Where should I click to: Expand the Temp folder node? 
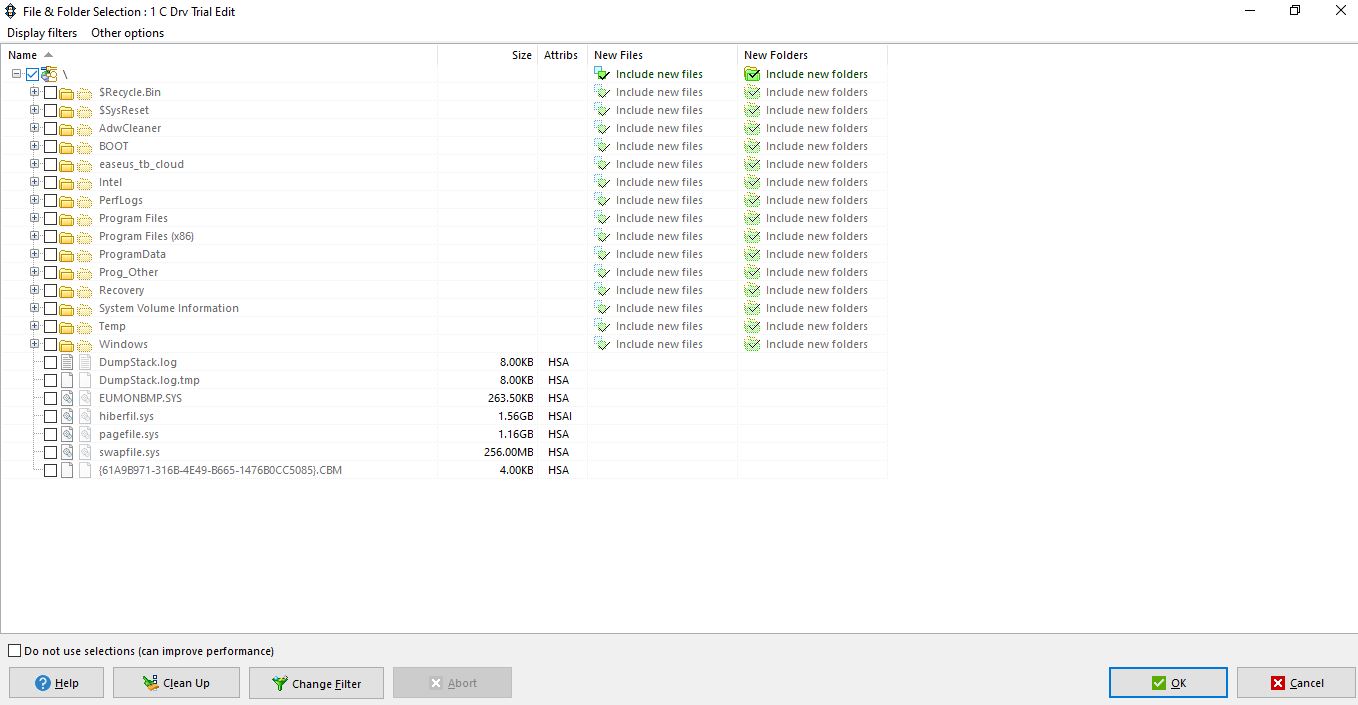34,326
